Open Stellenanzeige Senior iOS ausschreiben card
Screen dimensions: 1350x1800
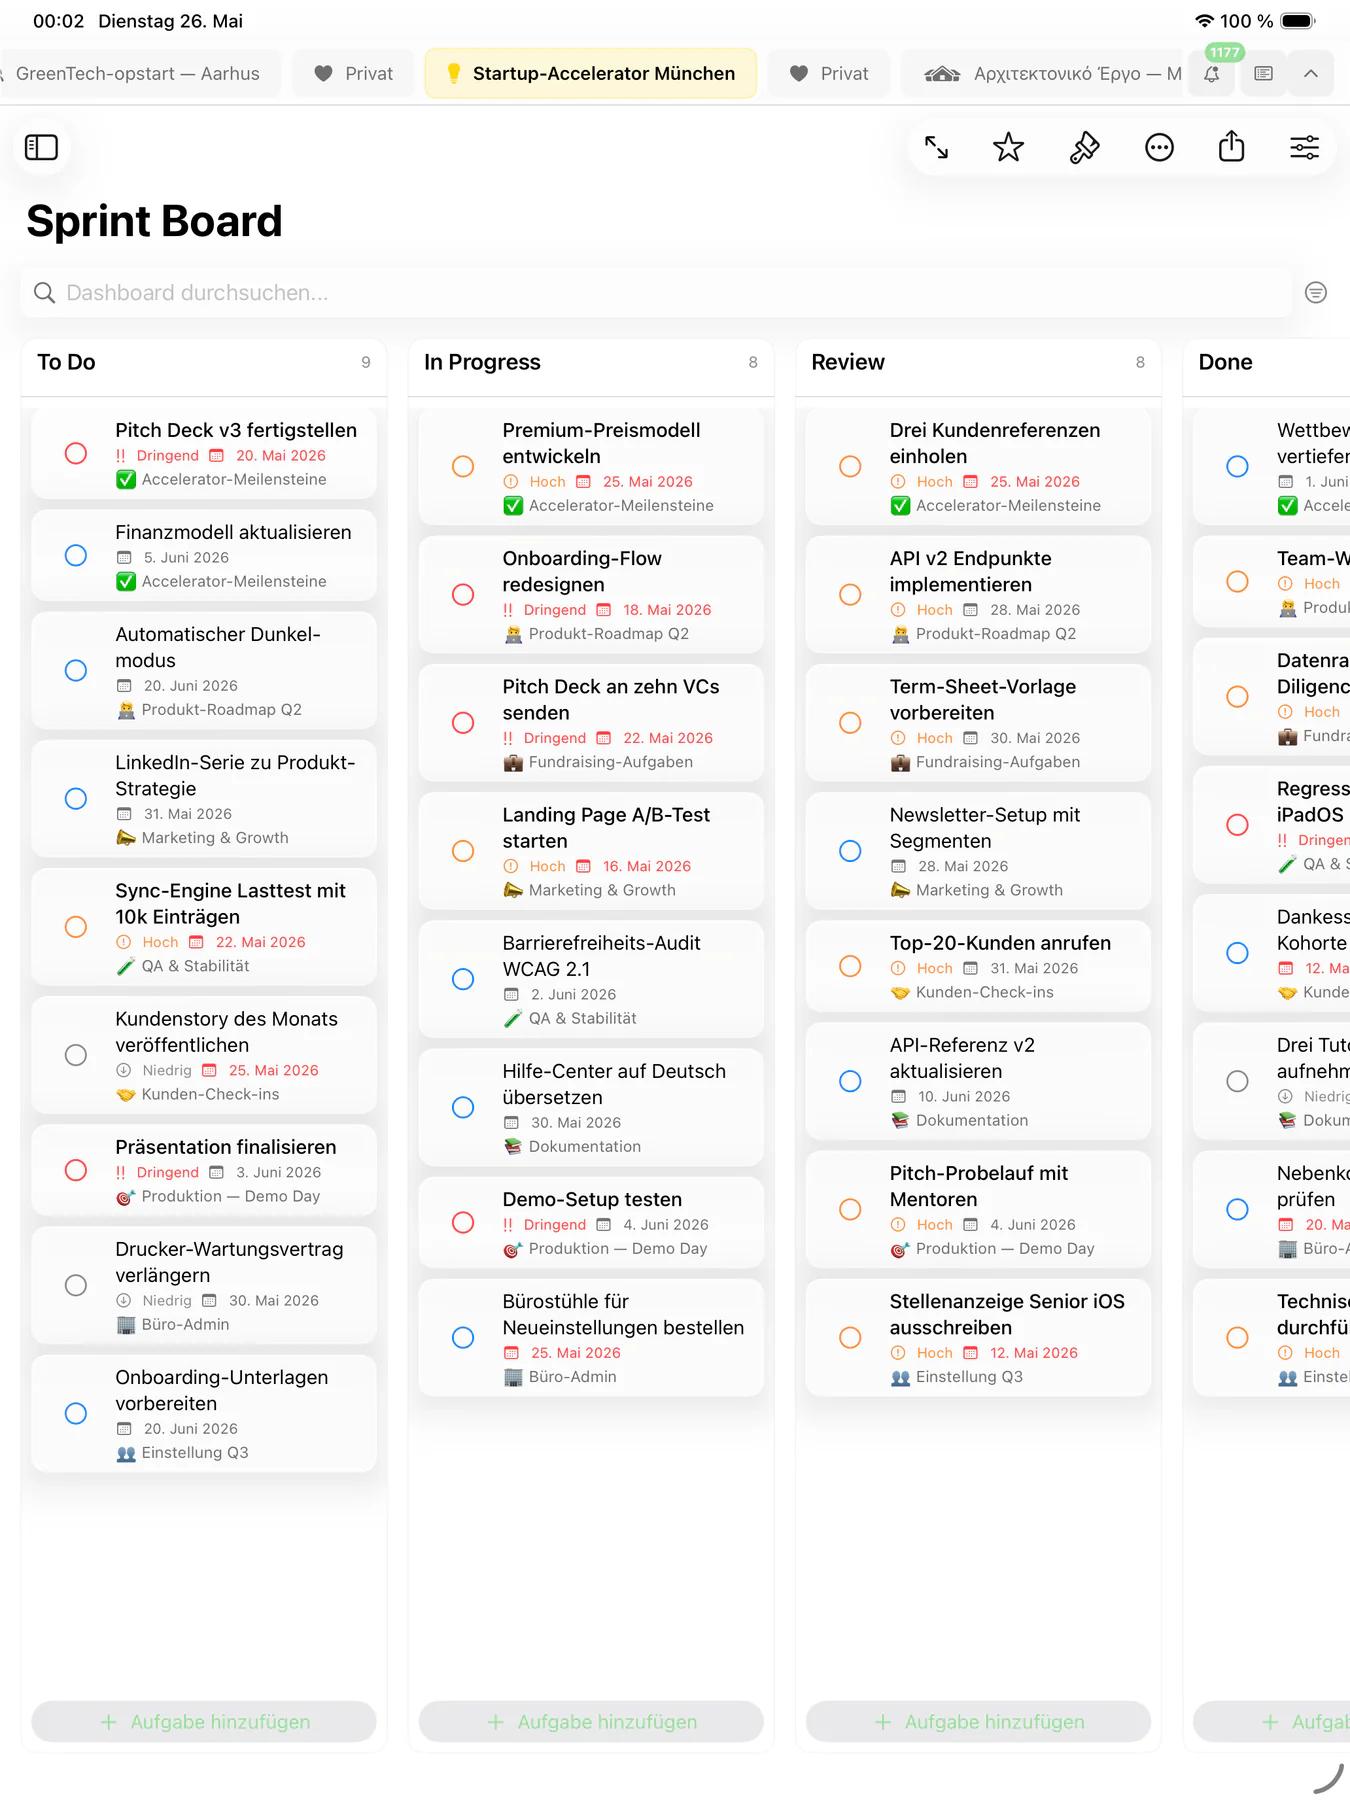978,1337
